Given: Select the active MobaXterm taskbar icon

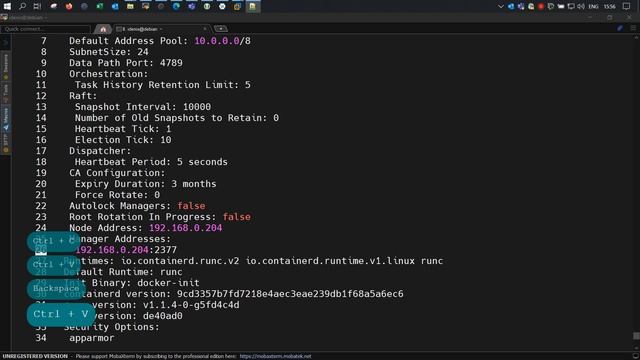Looking at the screenshot, I should (253, 6).
